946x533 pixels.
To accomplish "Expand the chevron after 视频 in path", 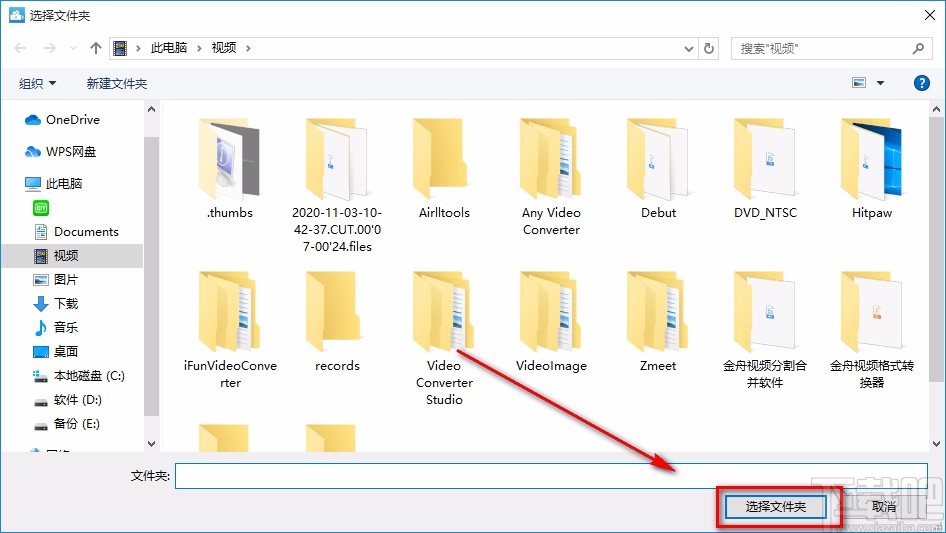I will (248, 48).
